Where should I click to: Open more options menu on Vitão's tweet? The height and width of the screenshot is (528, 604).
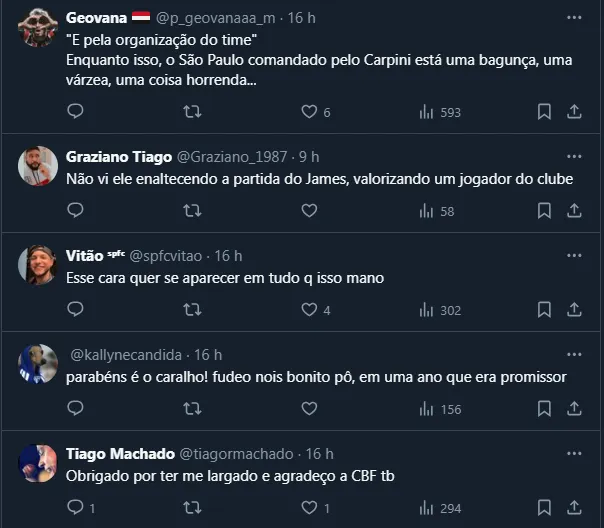(573, 256)
